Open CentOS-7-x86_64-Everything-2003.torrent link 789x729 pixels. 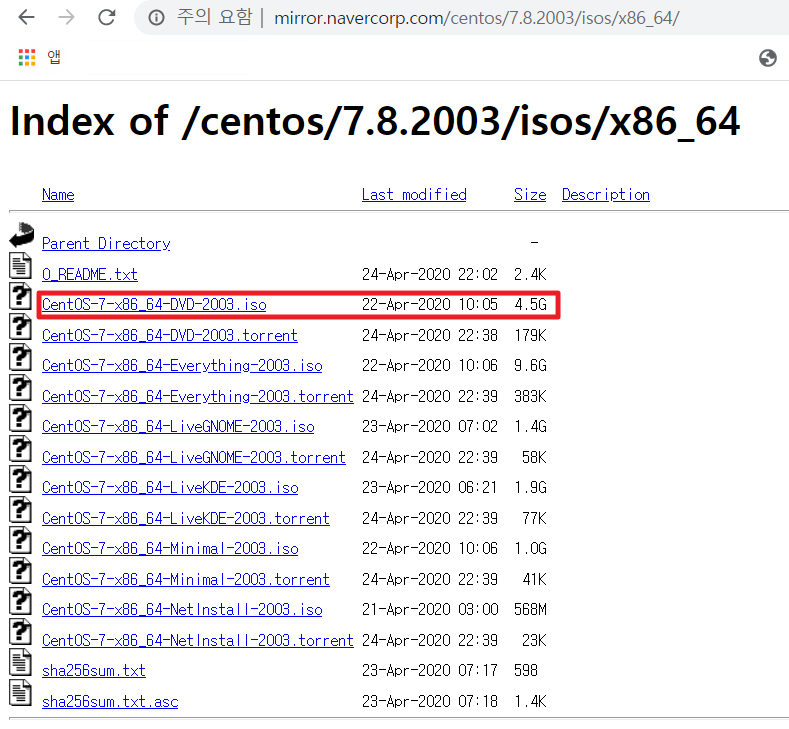coord(198,396)
